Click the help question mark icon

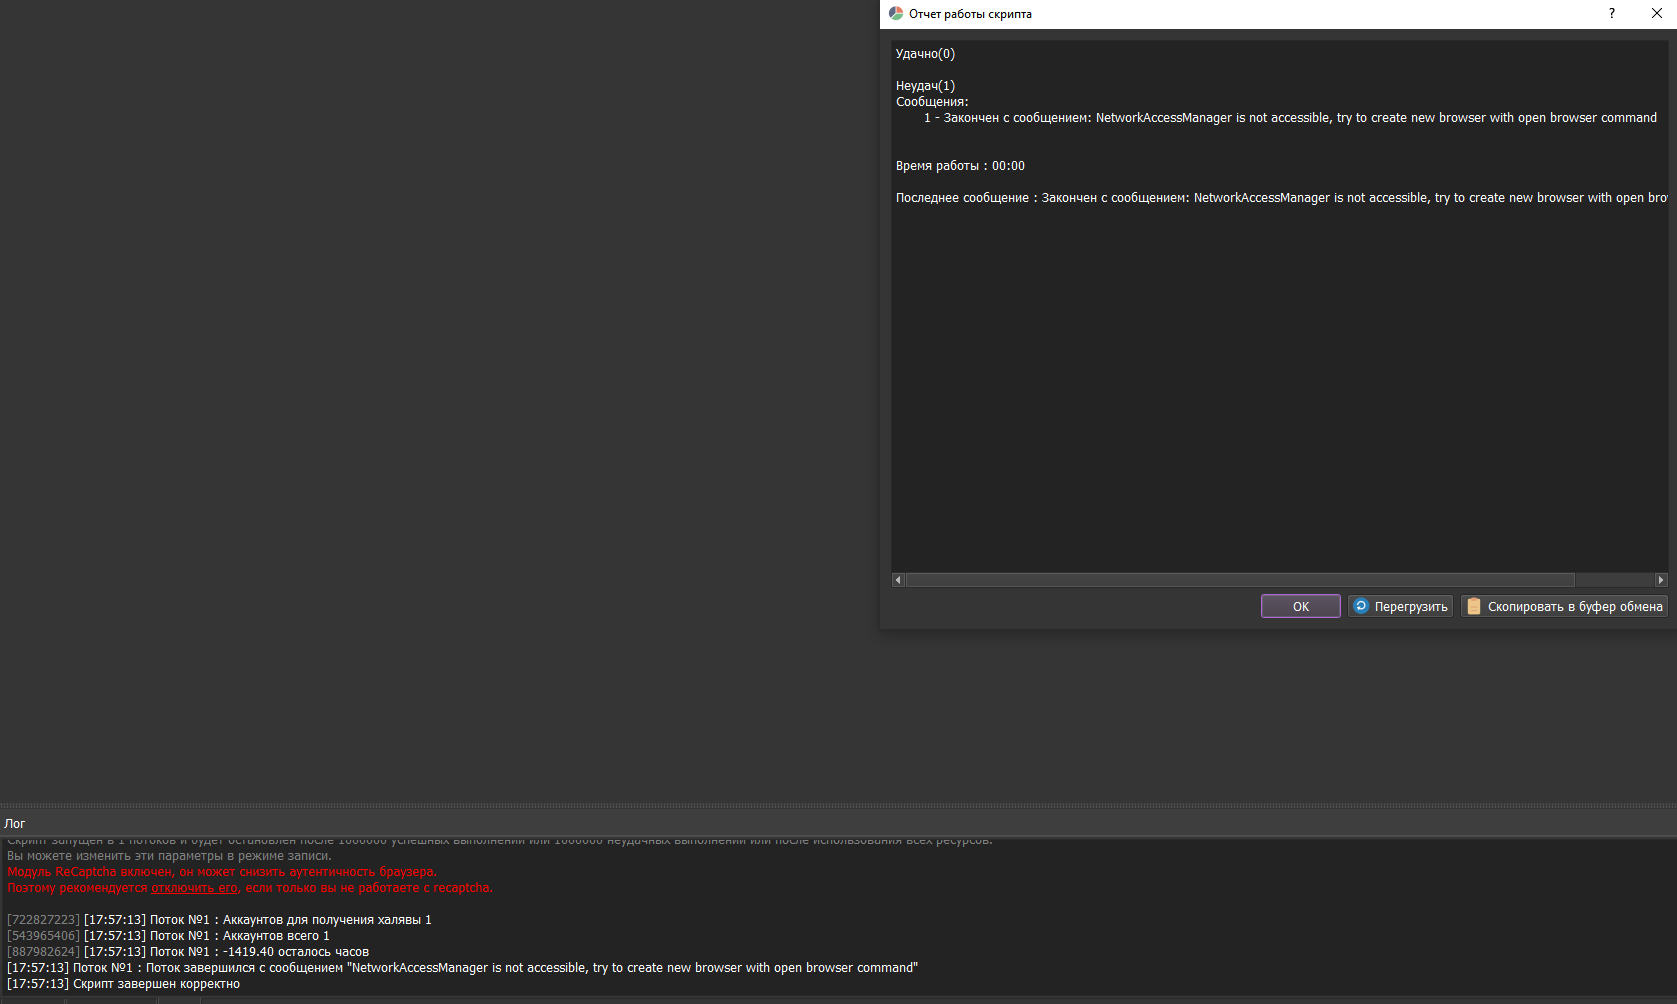(1611, 13)
